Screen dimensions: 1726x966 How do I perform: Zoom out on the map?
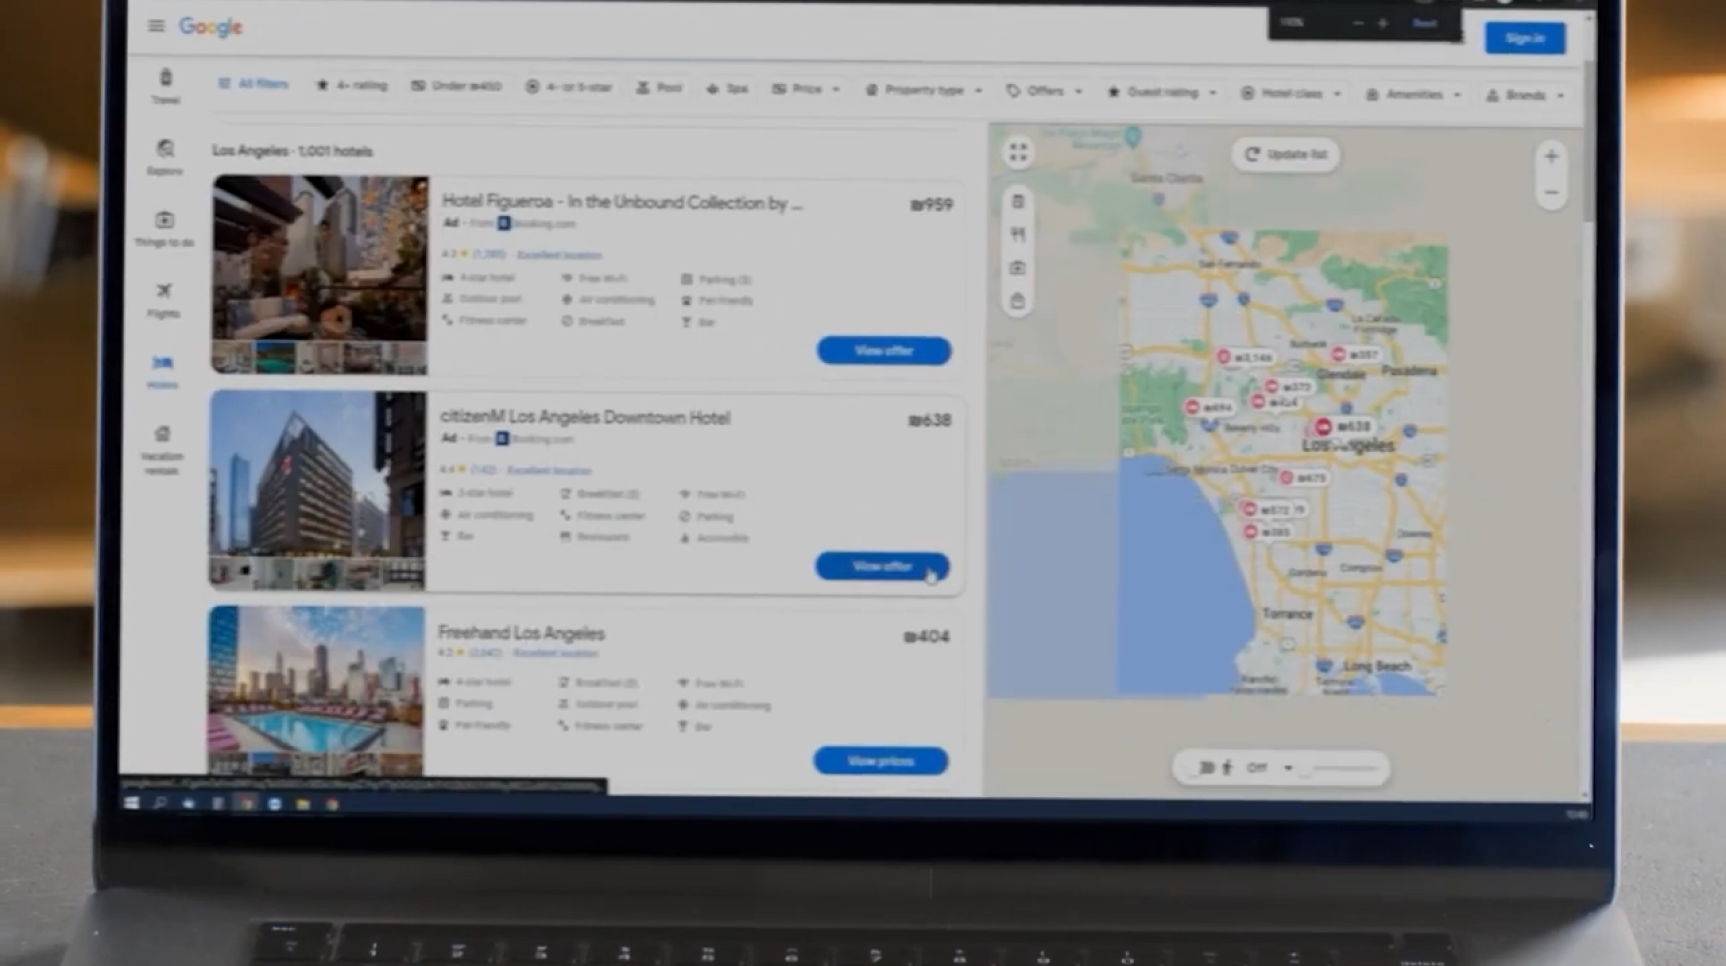tap(1551, 193)
